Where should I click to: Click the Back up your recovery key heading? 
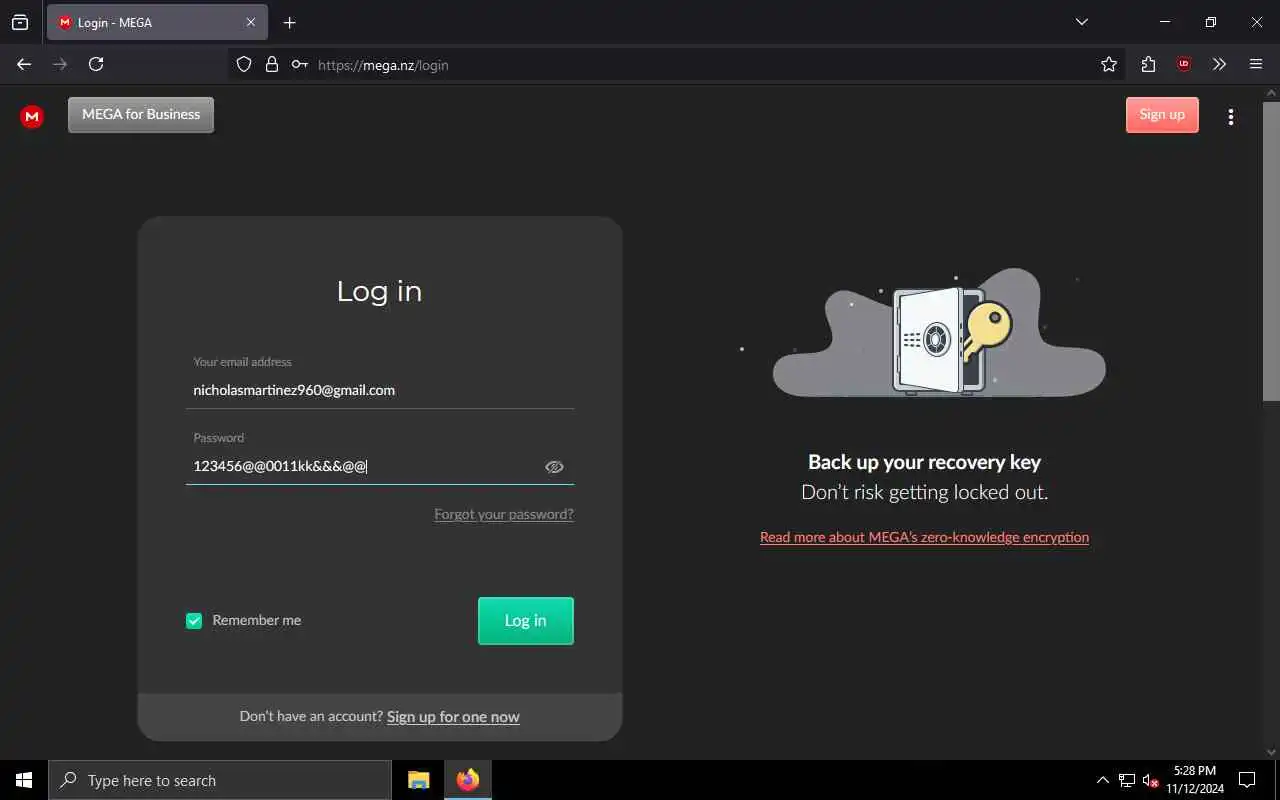(924, 462)
